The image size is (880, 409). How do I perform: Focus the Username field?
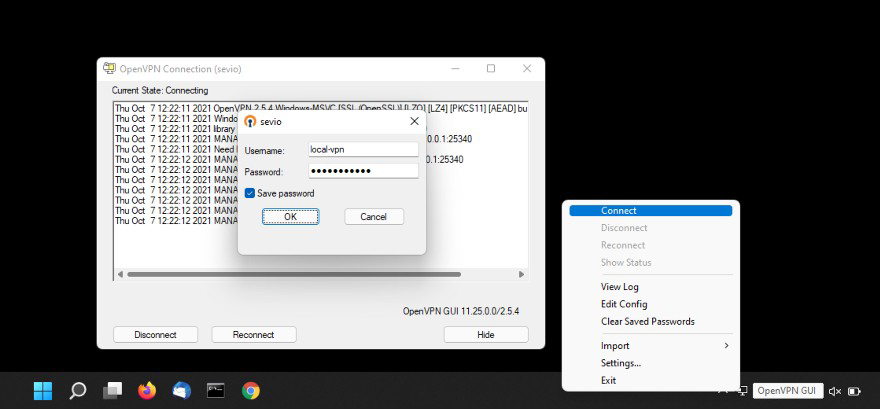coord(364,150)
